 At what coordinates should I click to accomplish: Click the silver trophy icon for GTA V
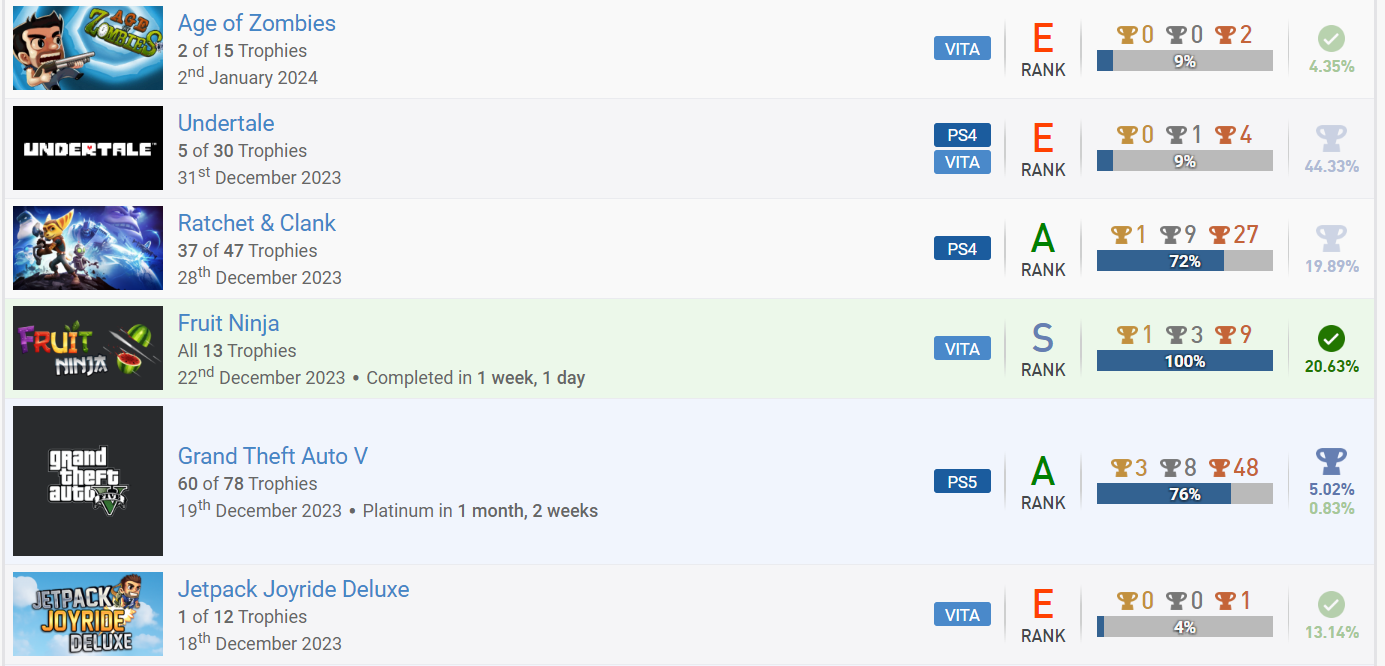(x=1171, y=468)
